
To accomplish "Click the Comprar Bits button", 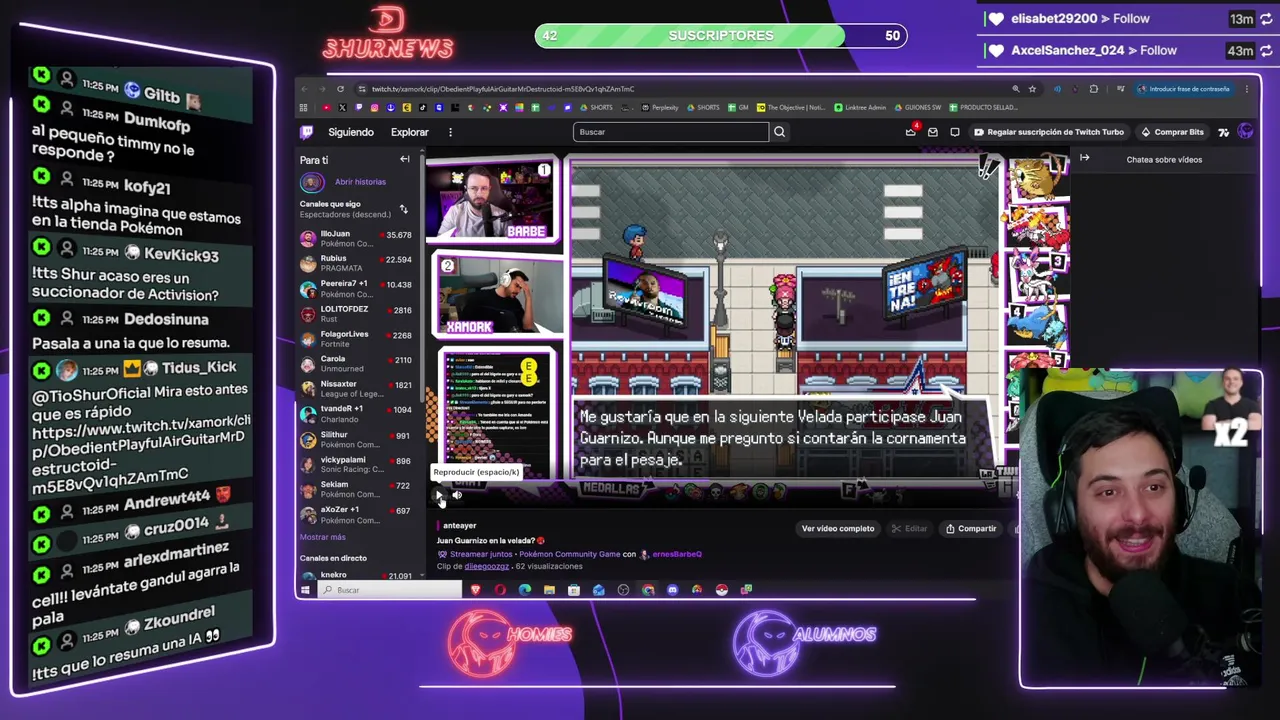I will click(1173, 132).
